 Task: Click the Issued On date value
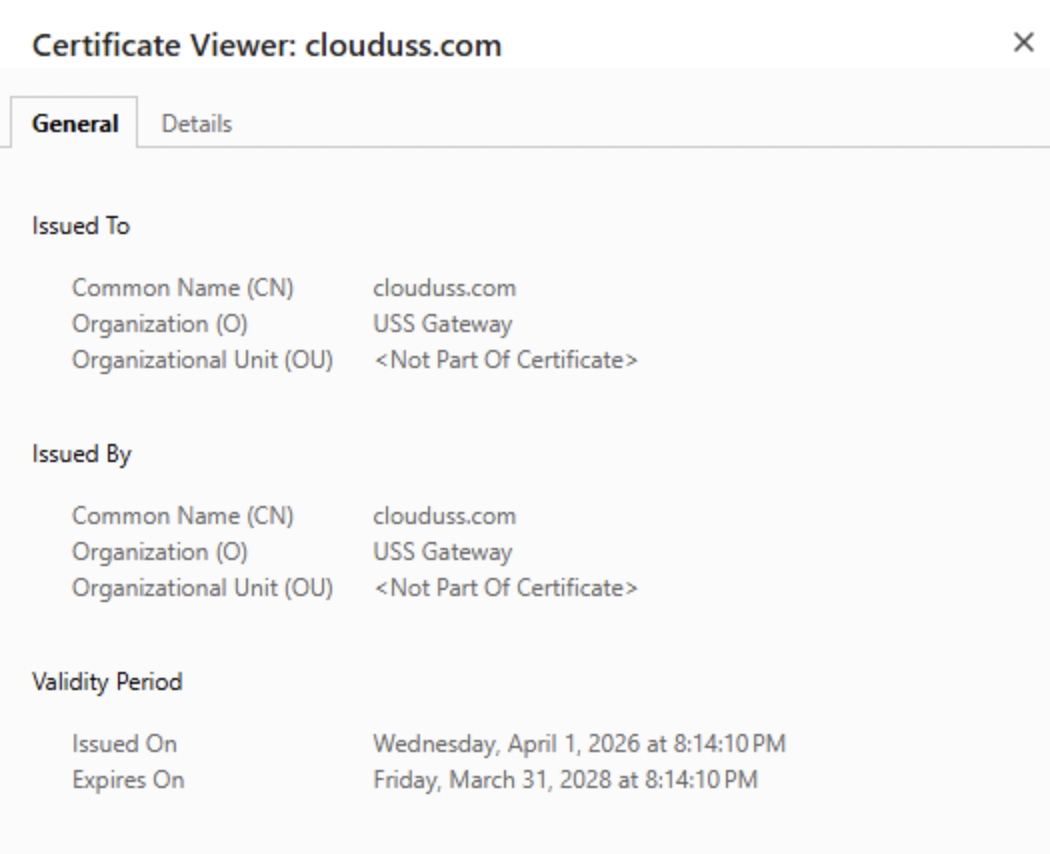coord(579,744)
